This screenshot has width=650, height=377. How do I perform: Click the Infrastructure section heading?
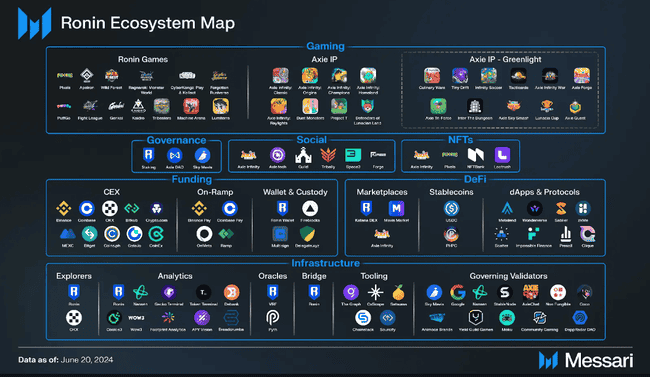(x=325, y=263)
